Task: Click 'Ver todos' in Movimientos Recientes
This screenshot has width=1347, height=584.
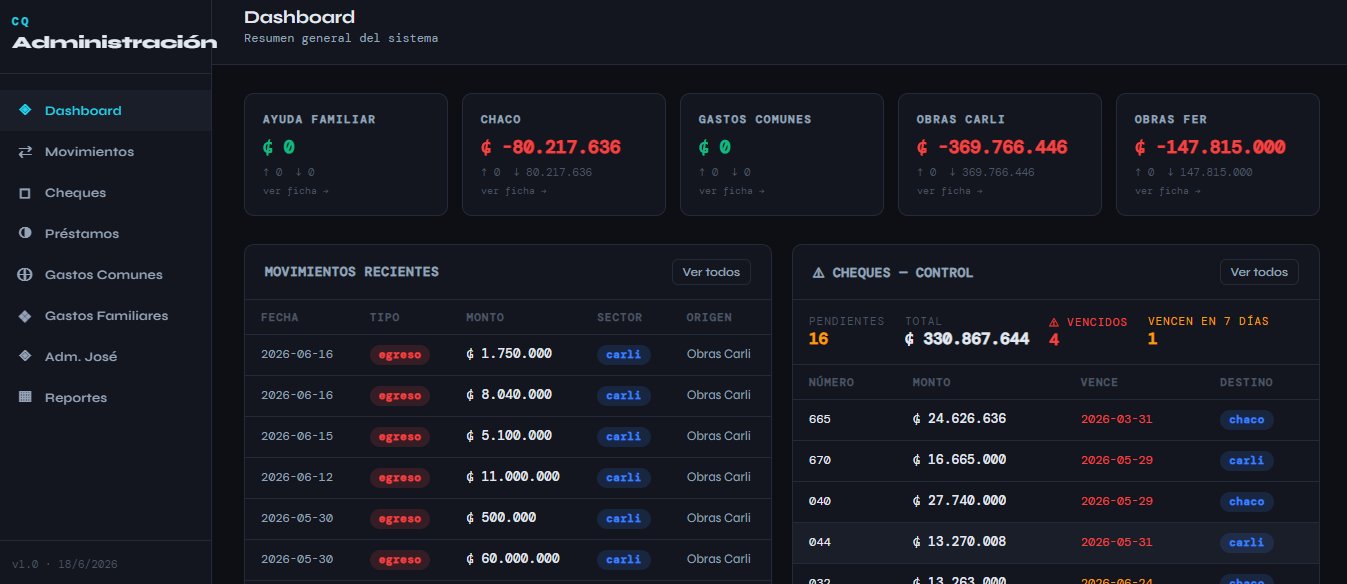Action: (711, 272)
